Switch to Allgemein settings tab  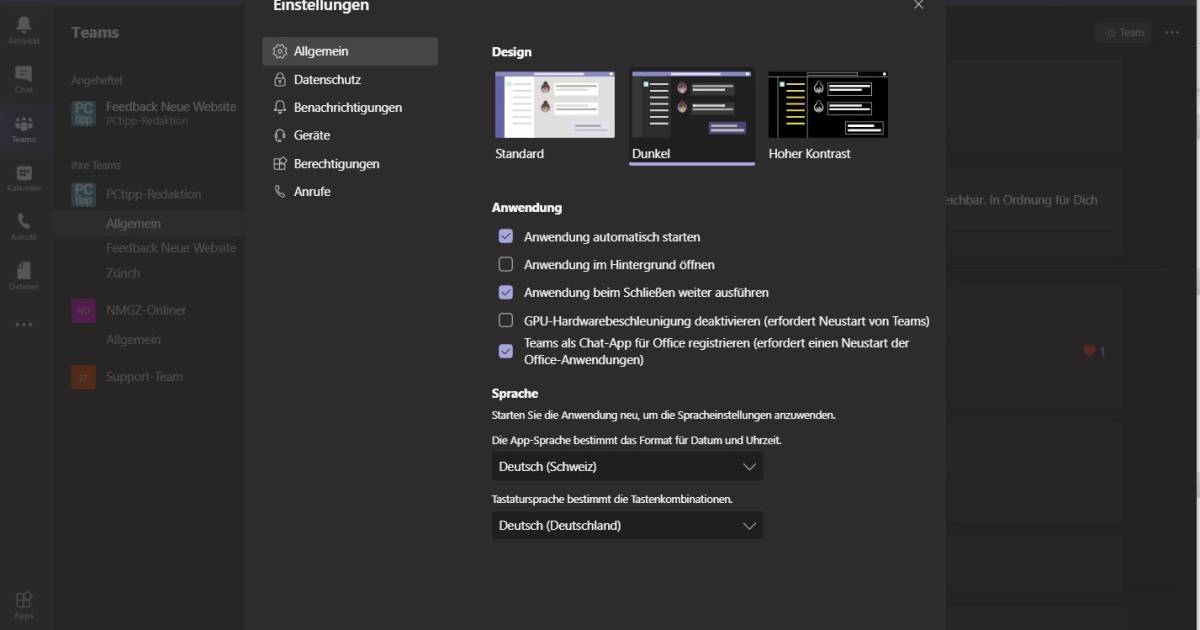click(x=350, y=51)
